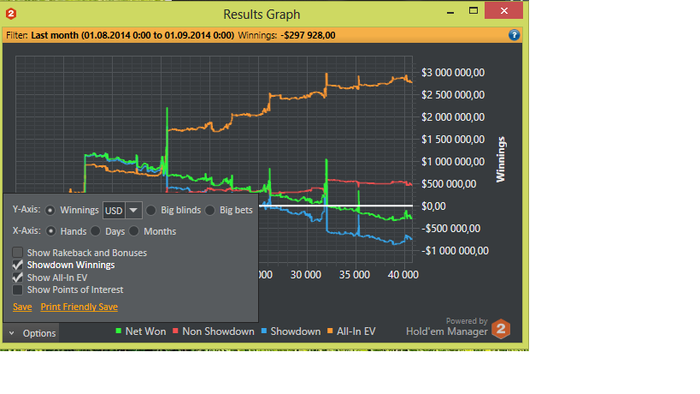The image size is (700, 394).
Task: Select the Winnings Y-Axis radio button
Action: 50,210
